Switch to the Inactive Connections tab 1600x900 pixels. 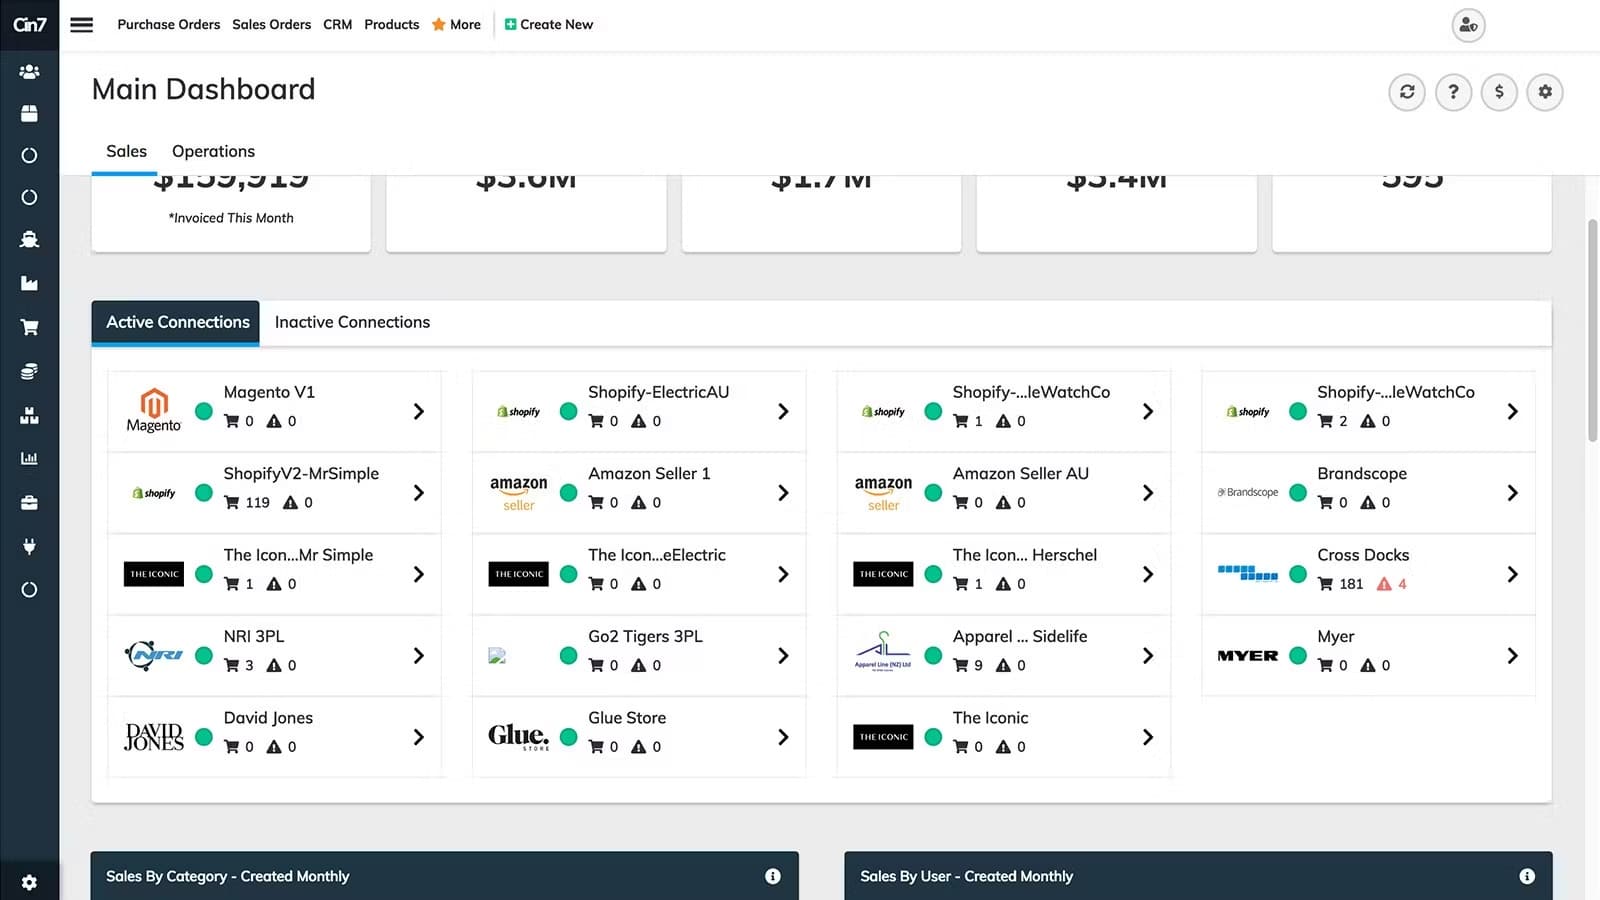pos(351,322)
